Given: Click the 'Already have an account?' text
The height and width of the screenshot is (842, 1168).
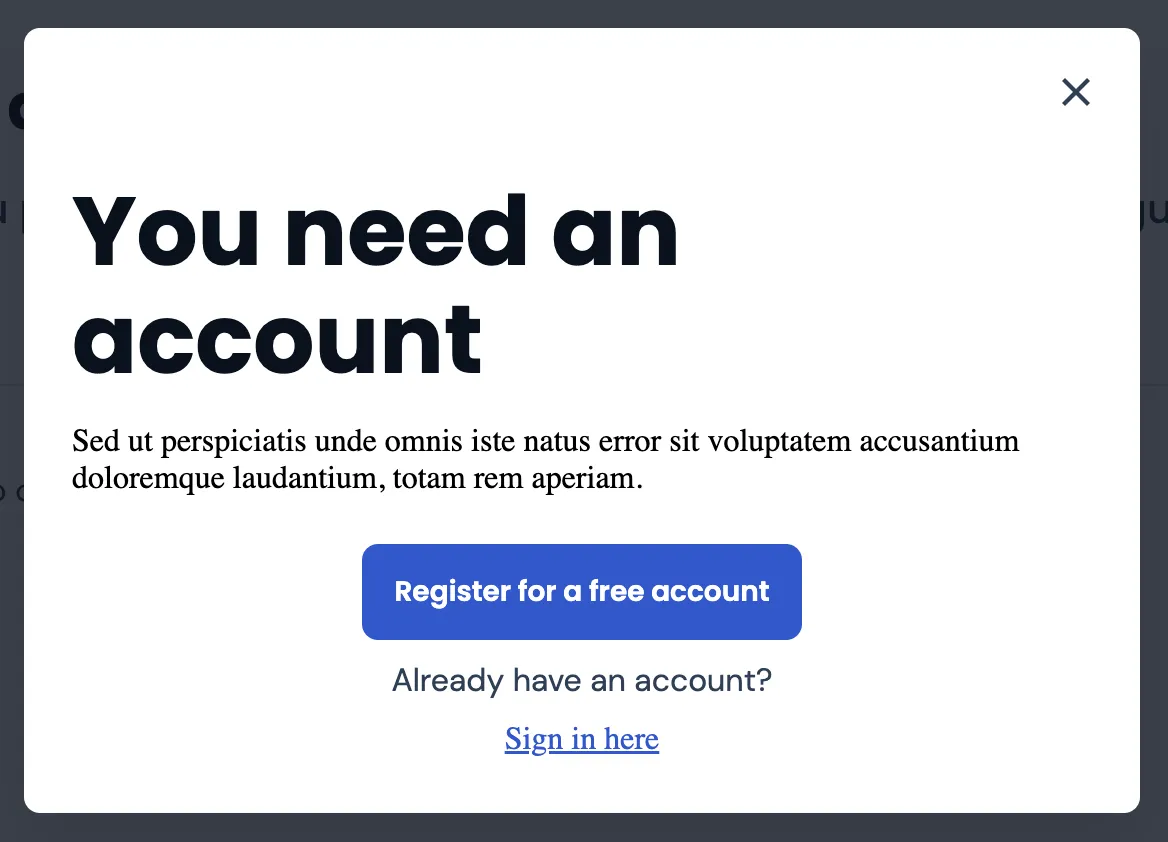Looking at the screenshot, I should pyautogui.click(x=581, y=681).
